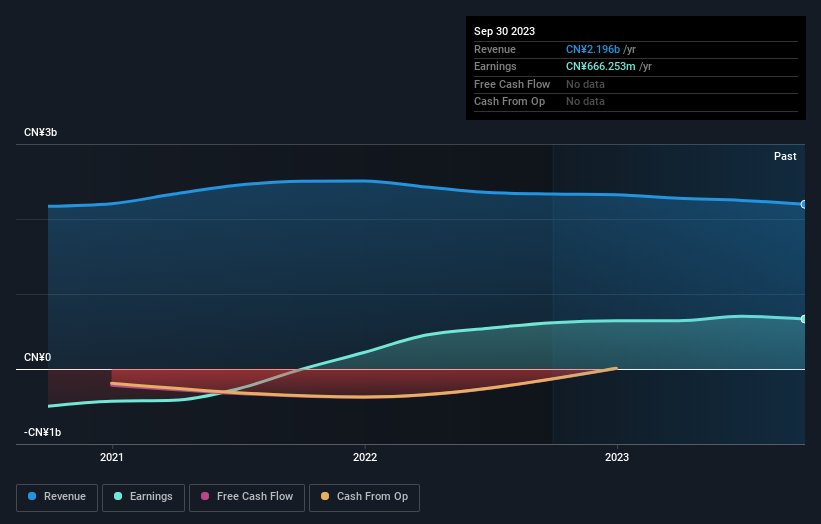The width and height of the screenshot is (821, 524).
Task: Click the 2023 x-axis label
Action: click(617, 457)
